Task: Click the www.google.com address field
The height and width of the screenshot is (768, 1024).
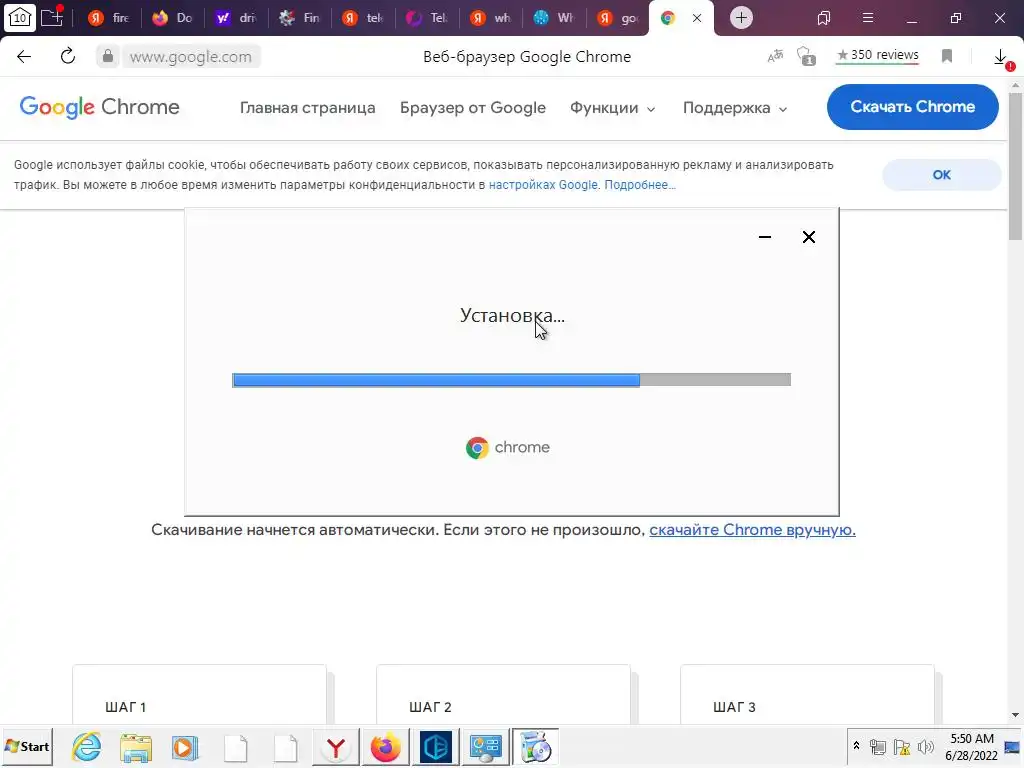Action: [191, 57]
